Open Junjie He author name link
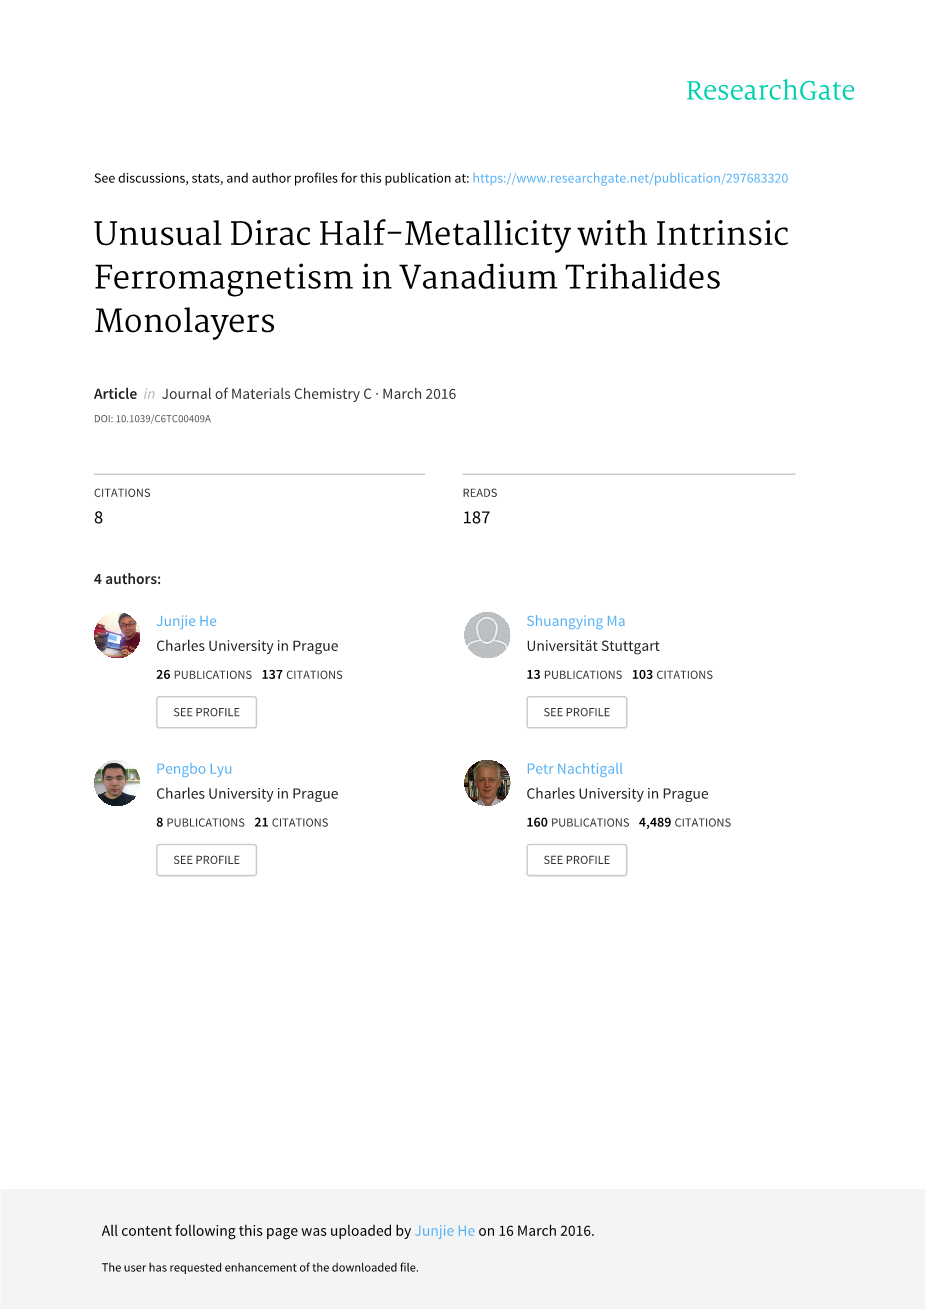The height and width of the screenshot is (1309, 925). coord(186,621)
